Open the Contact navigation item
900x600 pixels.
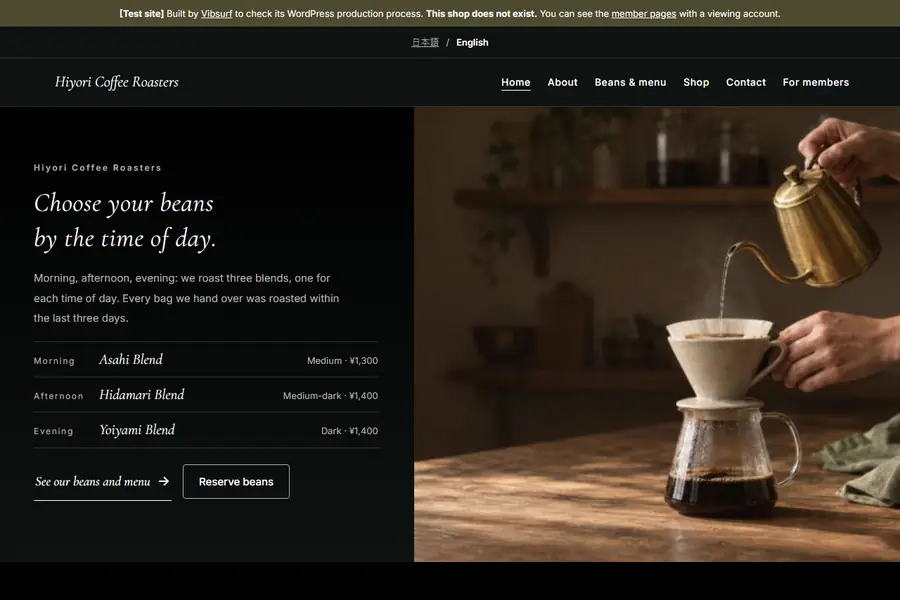point(746,82)
